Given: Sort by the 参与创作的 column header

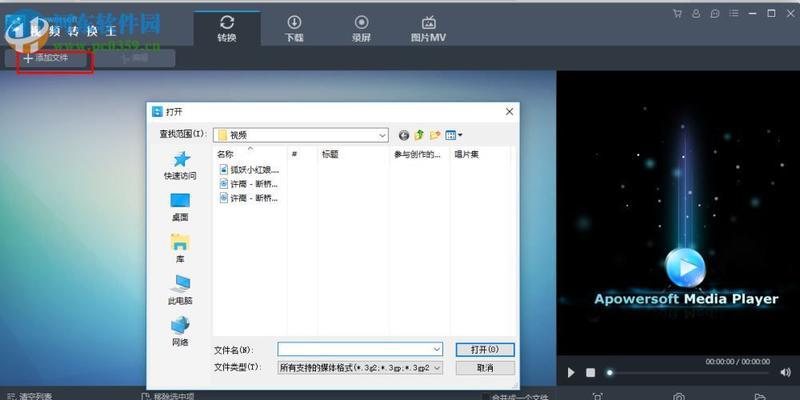Looking at the screenshot, I should [x=420, y=154].
